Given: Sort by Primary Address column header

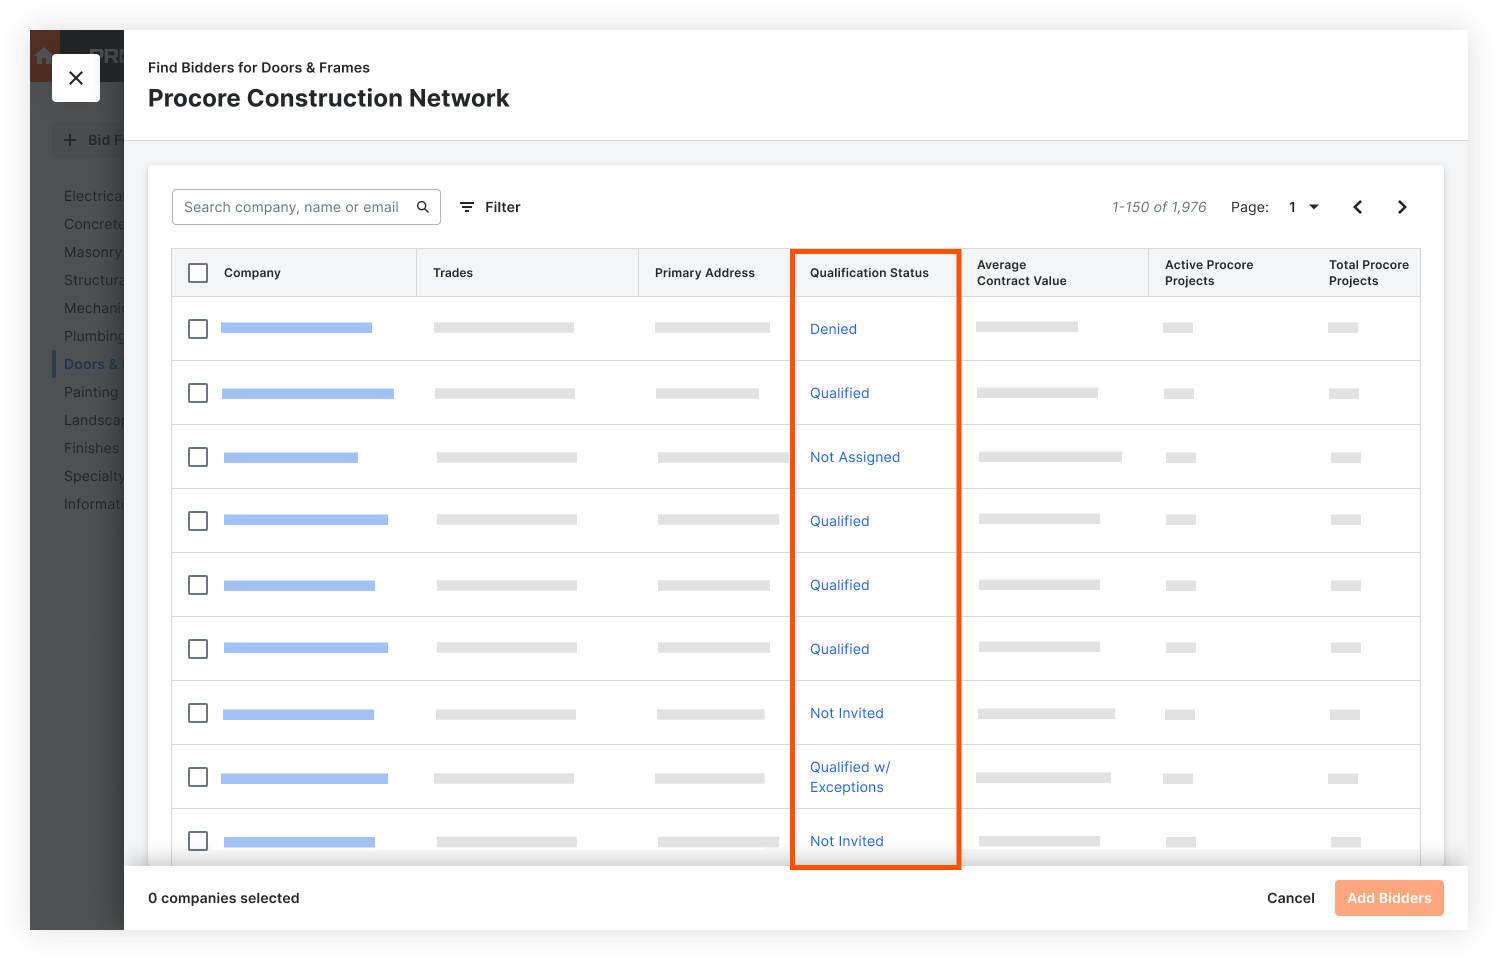Looking at the screenshot, I should [705, 273].
